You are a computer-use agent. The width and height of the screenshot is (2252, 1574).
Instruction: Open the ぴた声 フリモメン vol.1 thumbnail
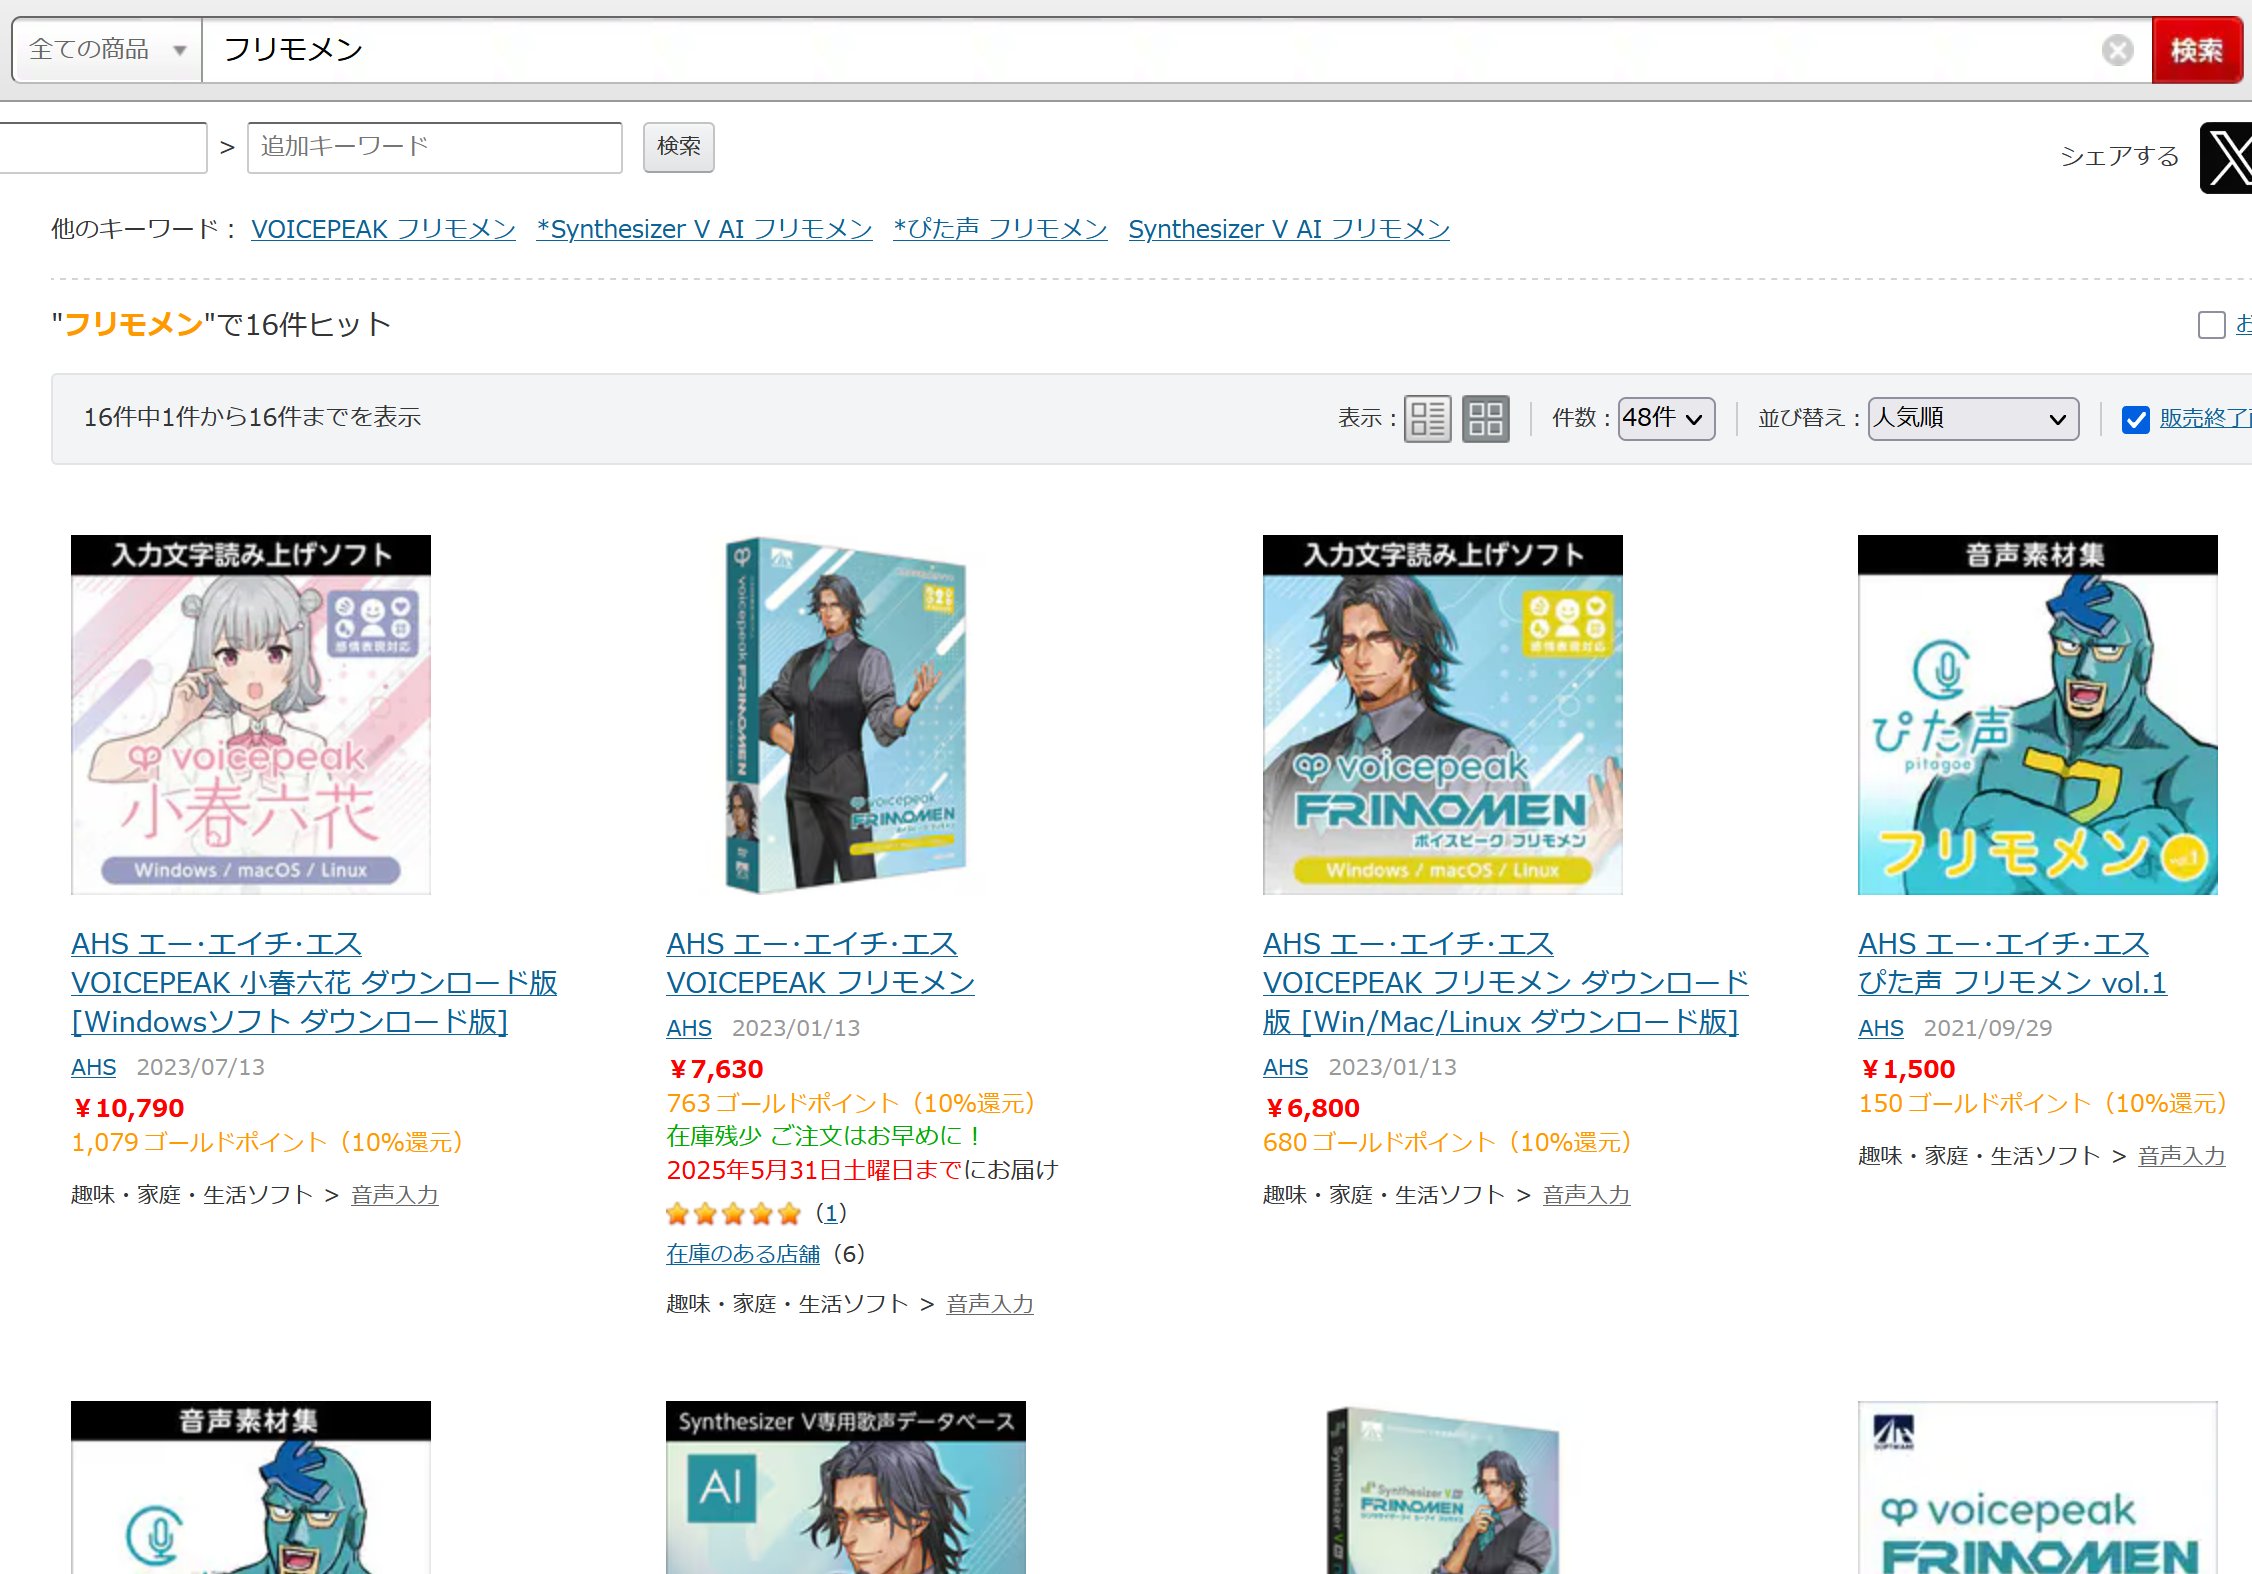(x=2037, y=715)
